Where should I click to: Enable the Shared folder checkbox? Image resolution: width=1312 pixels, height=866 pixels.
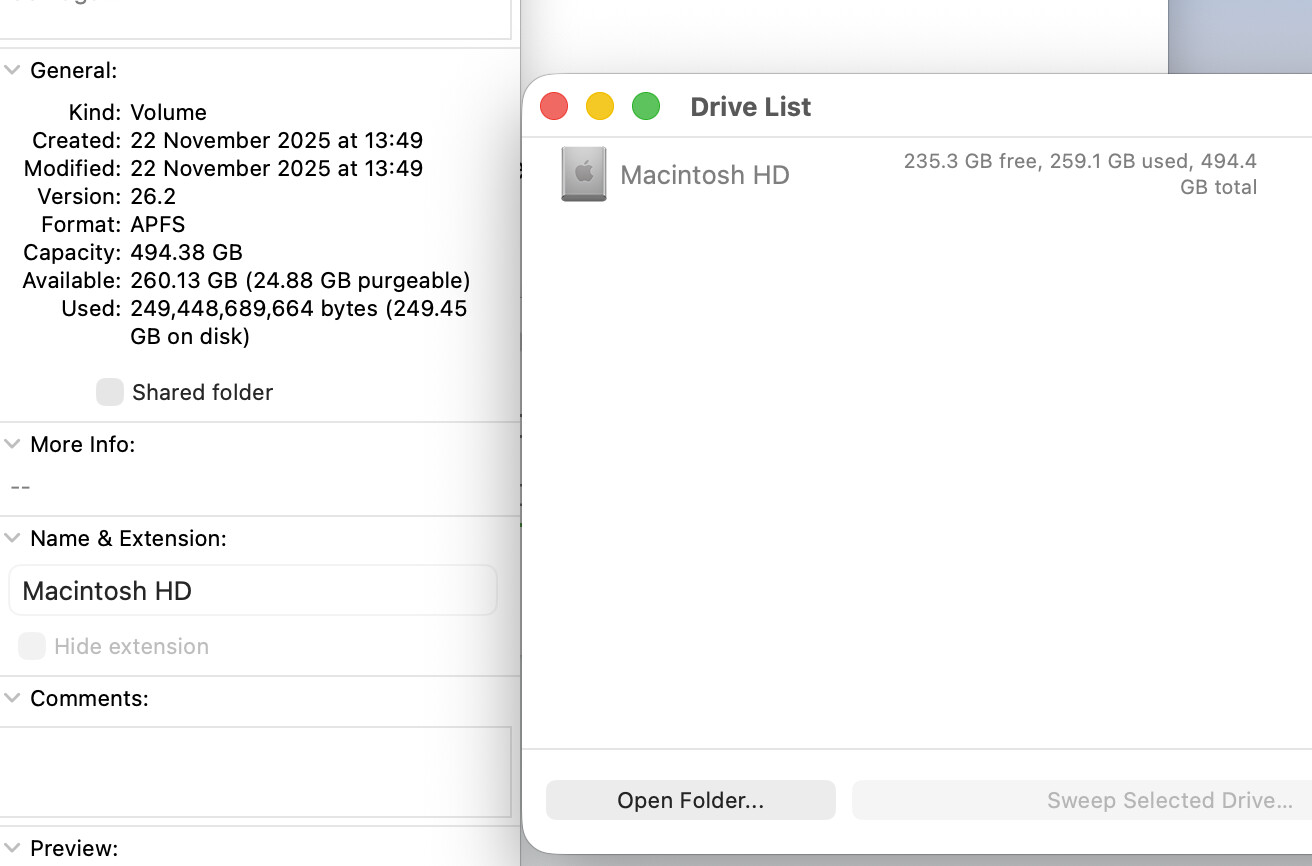coord(110,392)
